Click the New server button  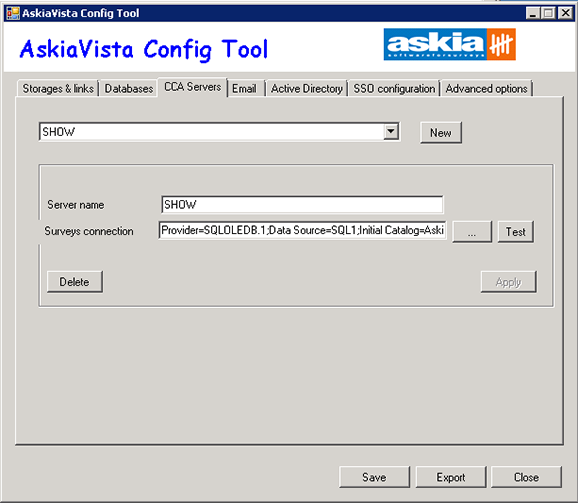[441, 133]
